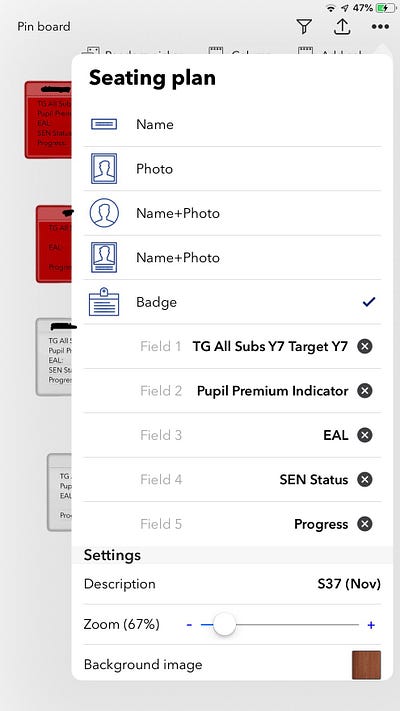This screenshot has width=400, height=711.
Task: Increase zoom with plus button
Action: (371, 625)
